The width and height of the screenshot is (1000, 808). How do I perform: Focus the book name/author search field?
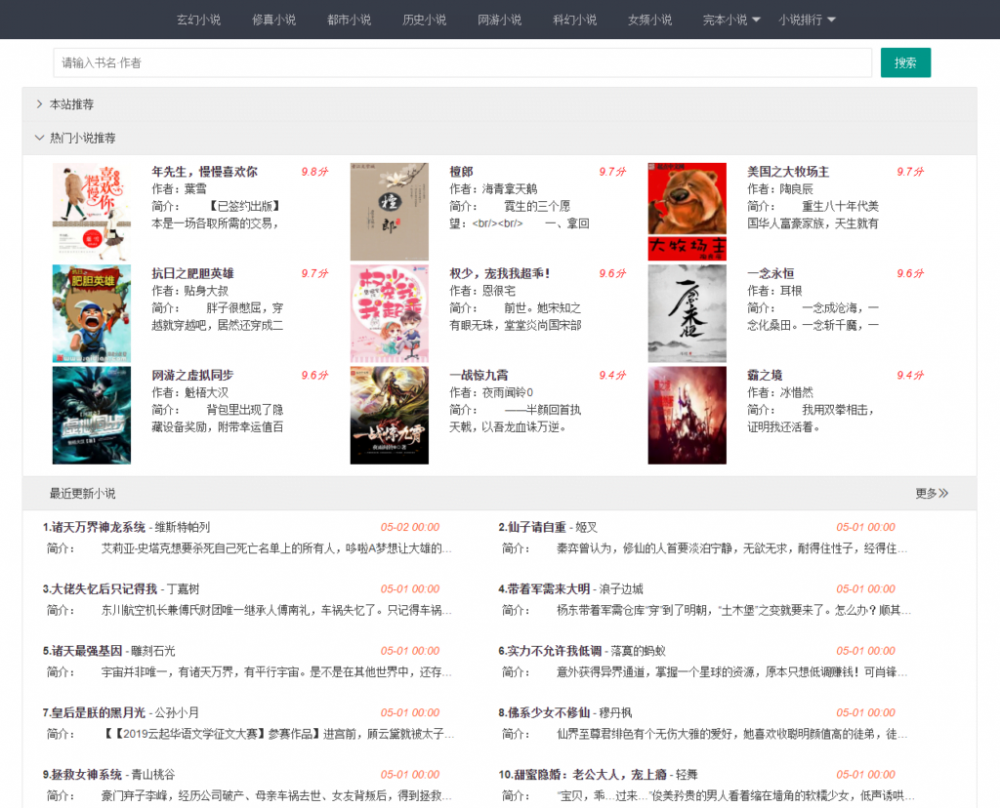[462, 62]
